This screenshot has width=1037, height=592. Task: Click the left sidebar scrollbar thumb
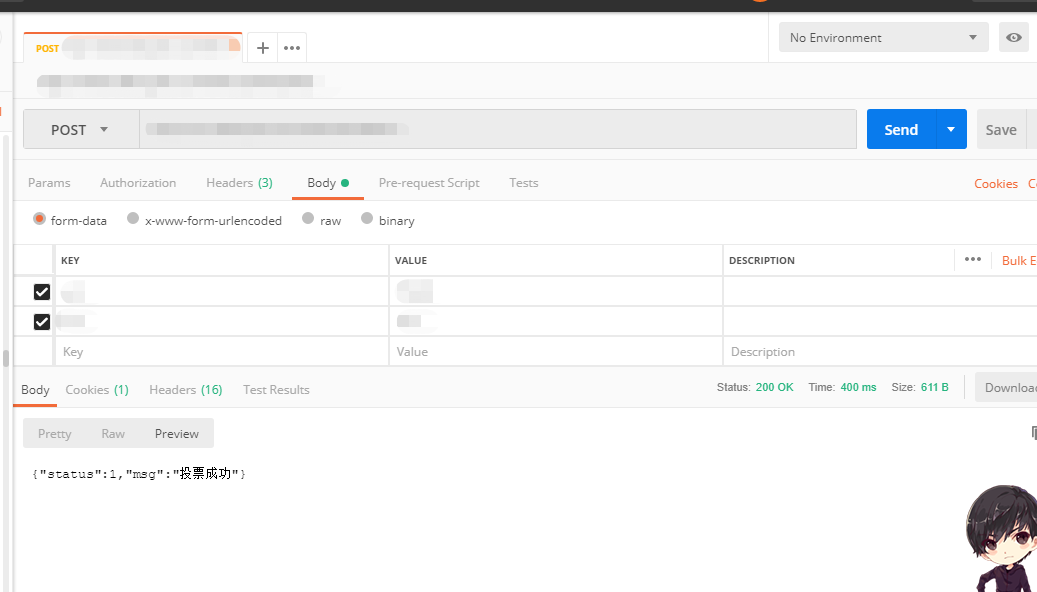click(6, 358)
